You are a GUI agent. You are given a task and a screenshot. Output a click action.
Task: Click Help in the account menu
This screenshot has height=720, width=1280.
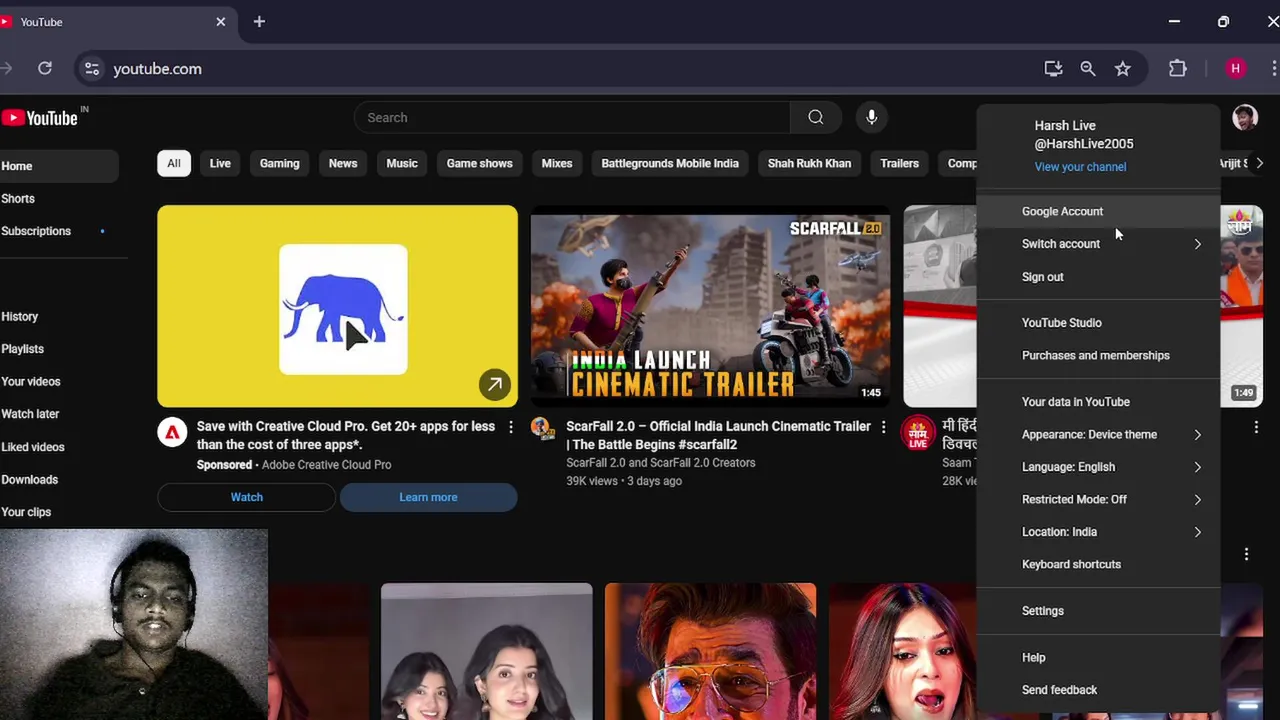(x=1098, y=658)
